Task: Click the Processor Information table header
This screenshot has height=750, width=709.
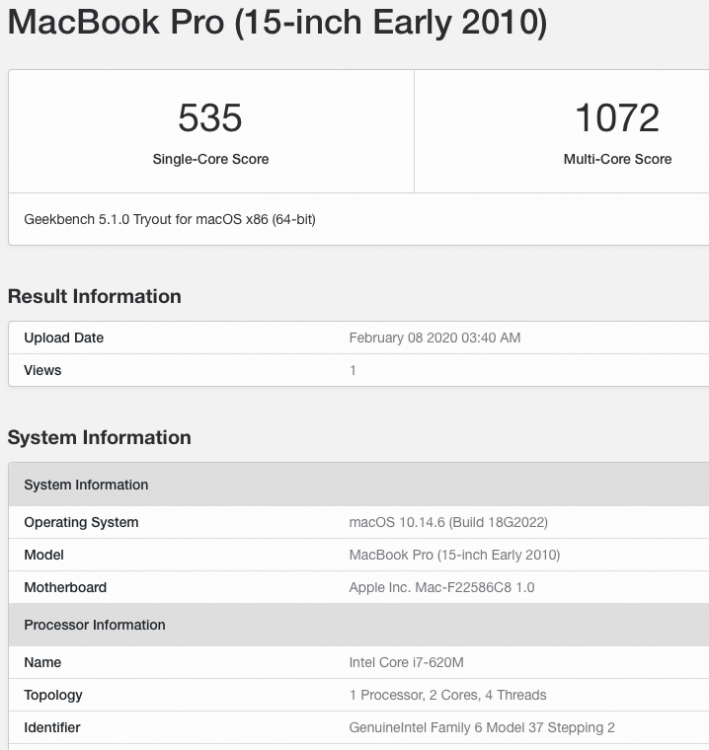Action: (359, 625)
